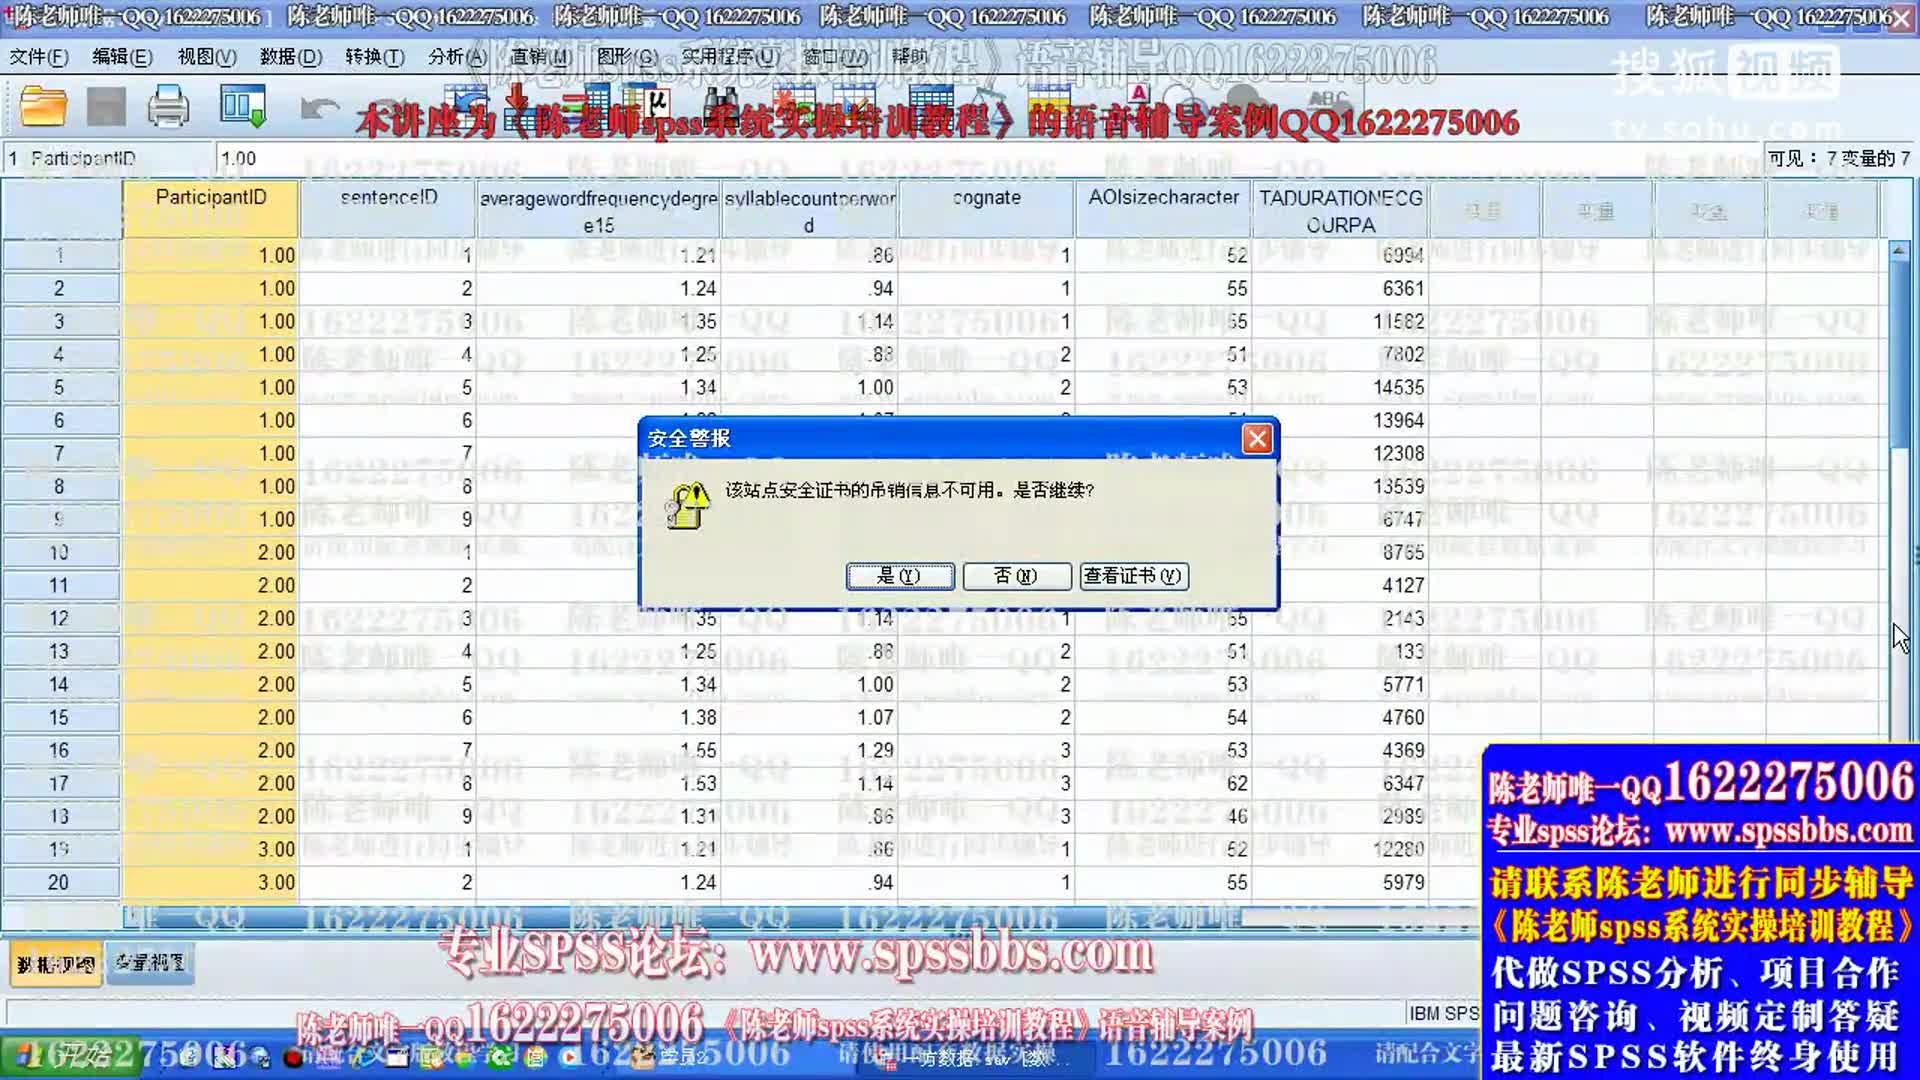The width and height of the screenshot is (1920, 1080).
Task: Open the 直销(M) menu
Action: pos(541,57)
